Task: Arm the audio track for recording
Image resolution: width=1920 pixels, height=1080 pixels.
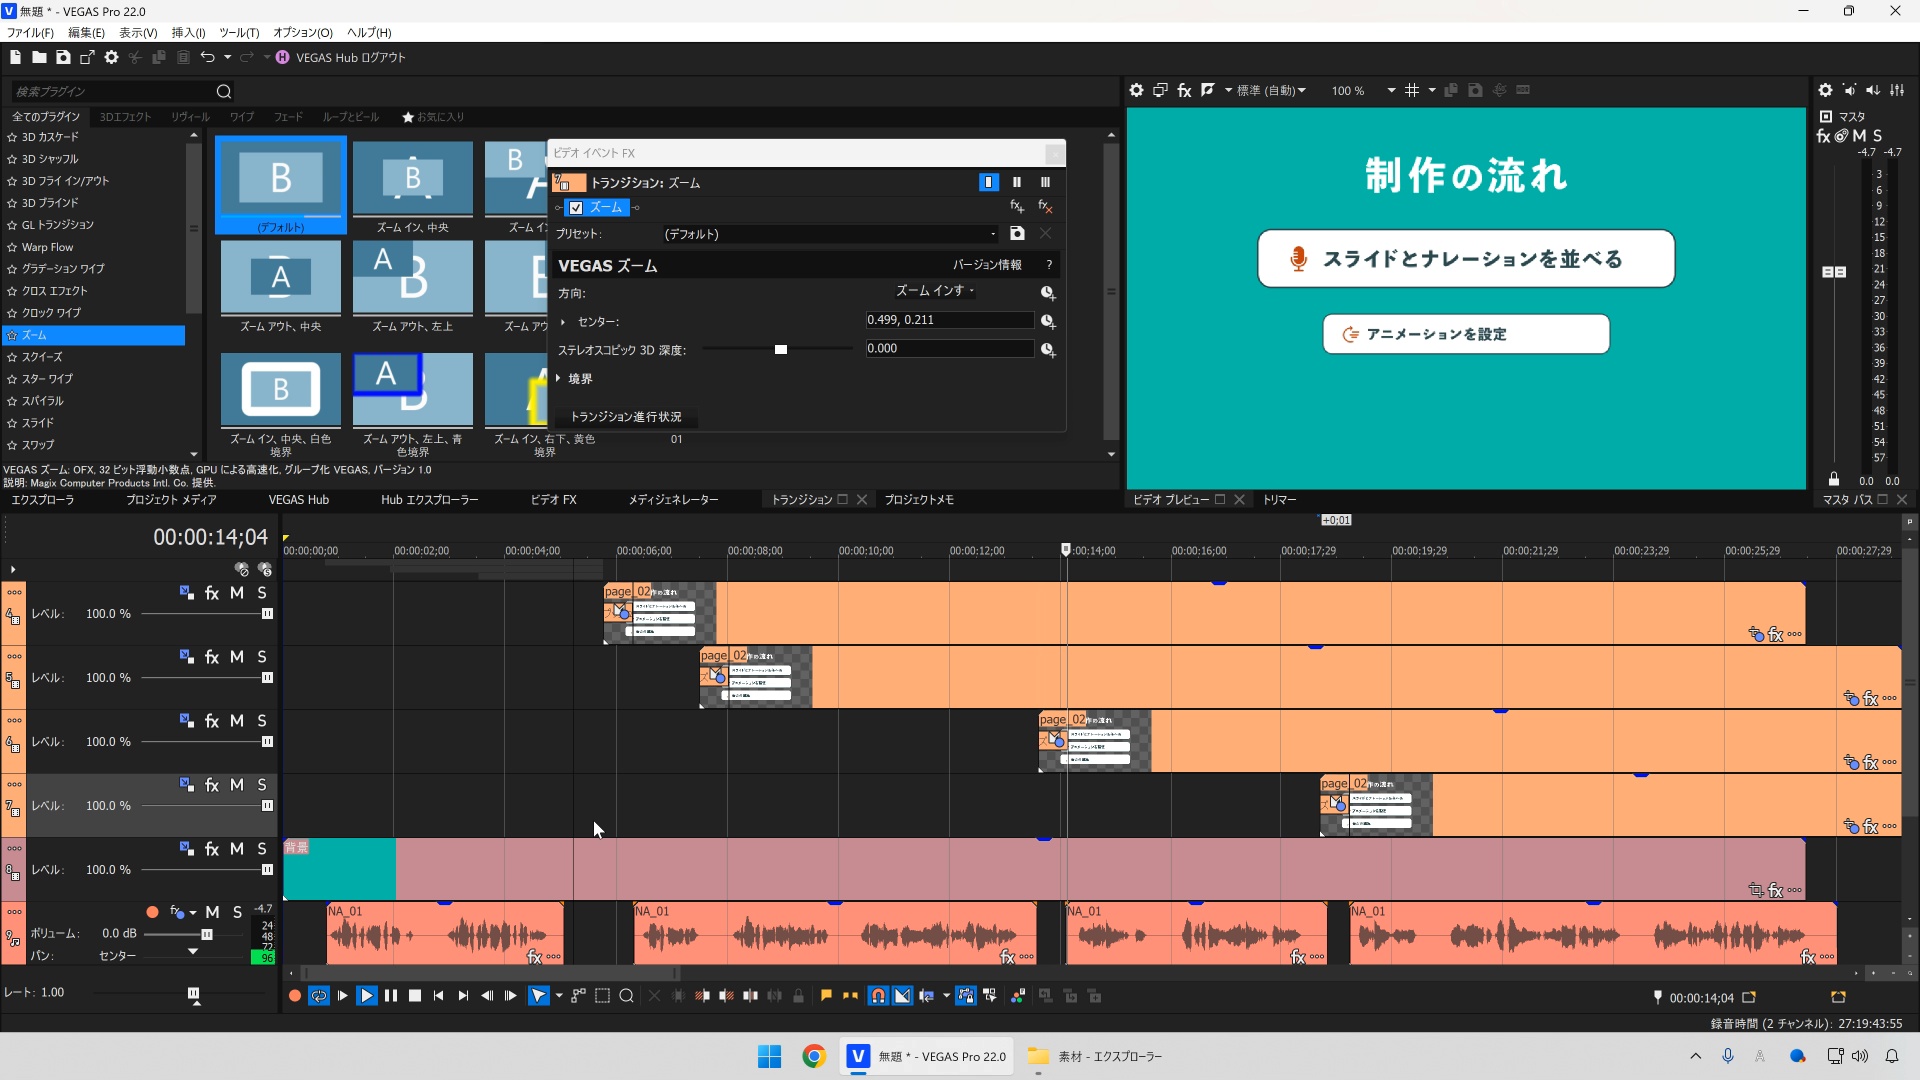Action: tap(152, 912)
